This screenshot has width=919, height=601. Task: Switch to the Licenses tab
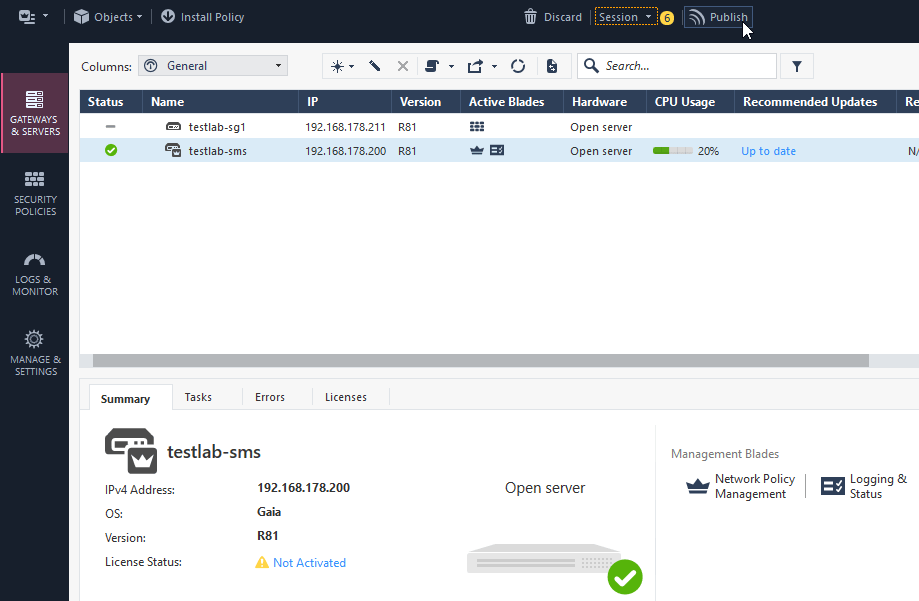[346, 397]
